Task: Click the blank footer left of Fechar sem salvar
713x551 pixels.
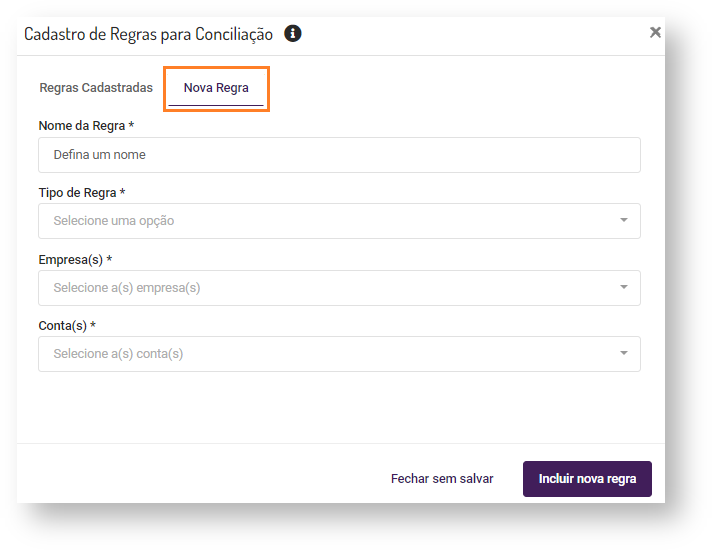Action: point(200,479)
